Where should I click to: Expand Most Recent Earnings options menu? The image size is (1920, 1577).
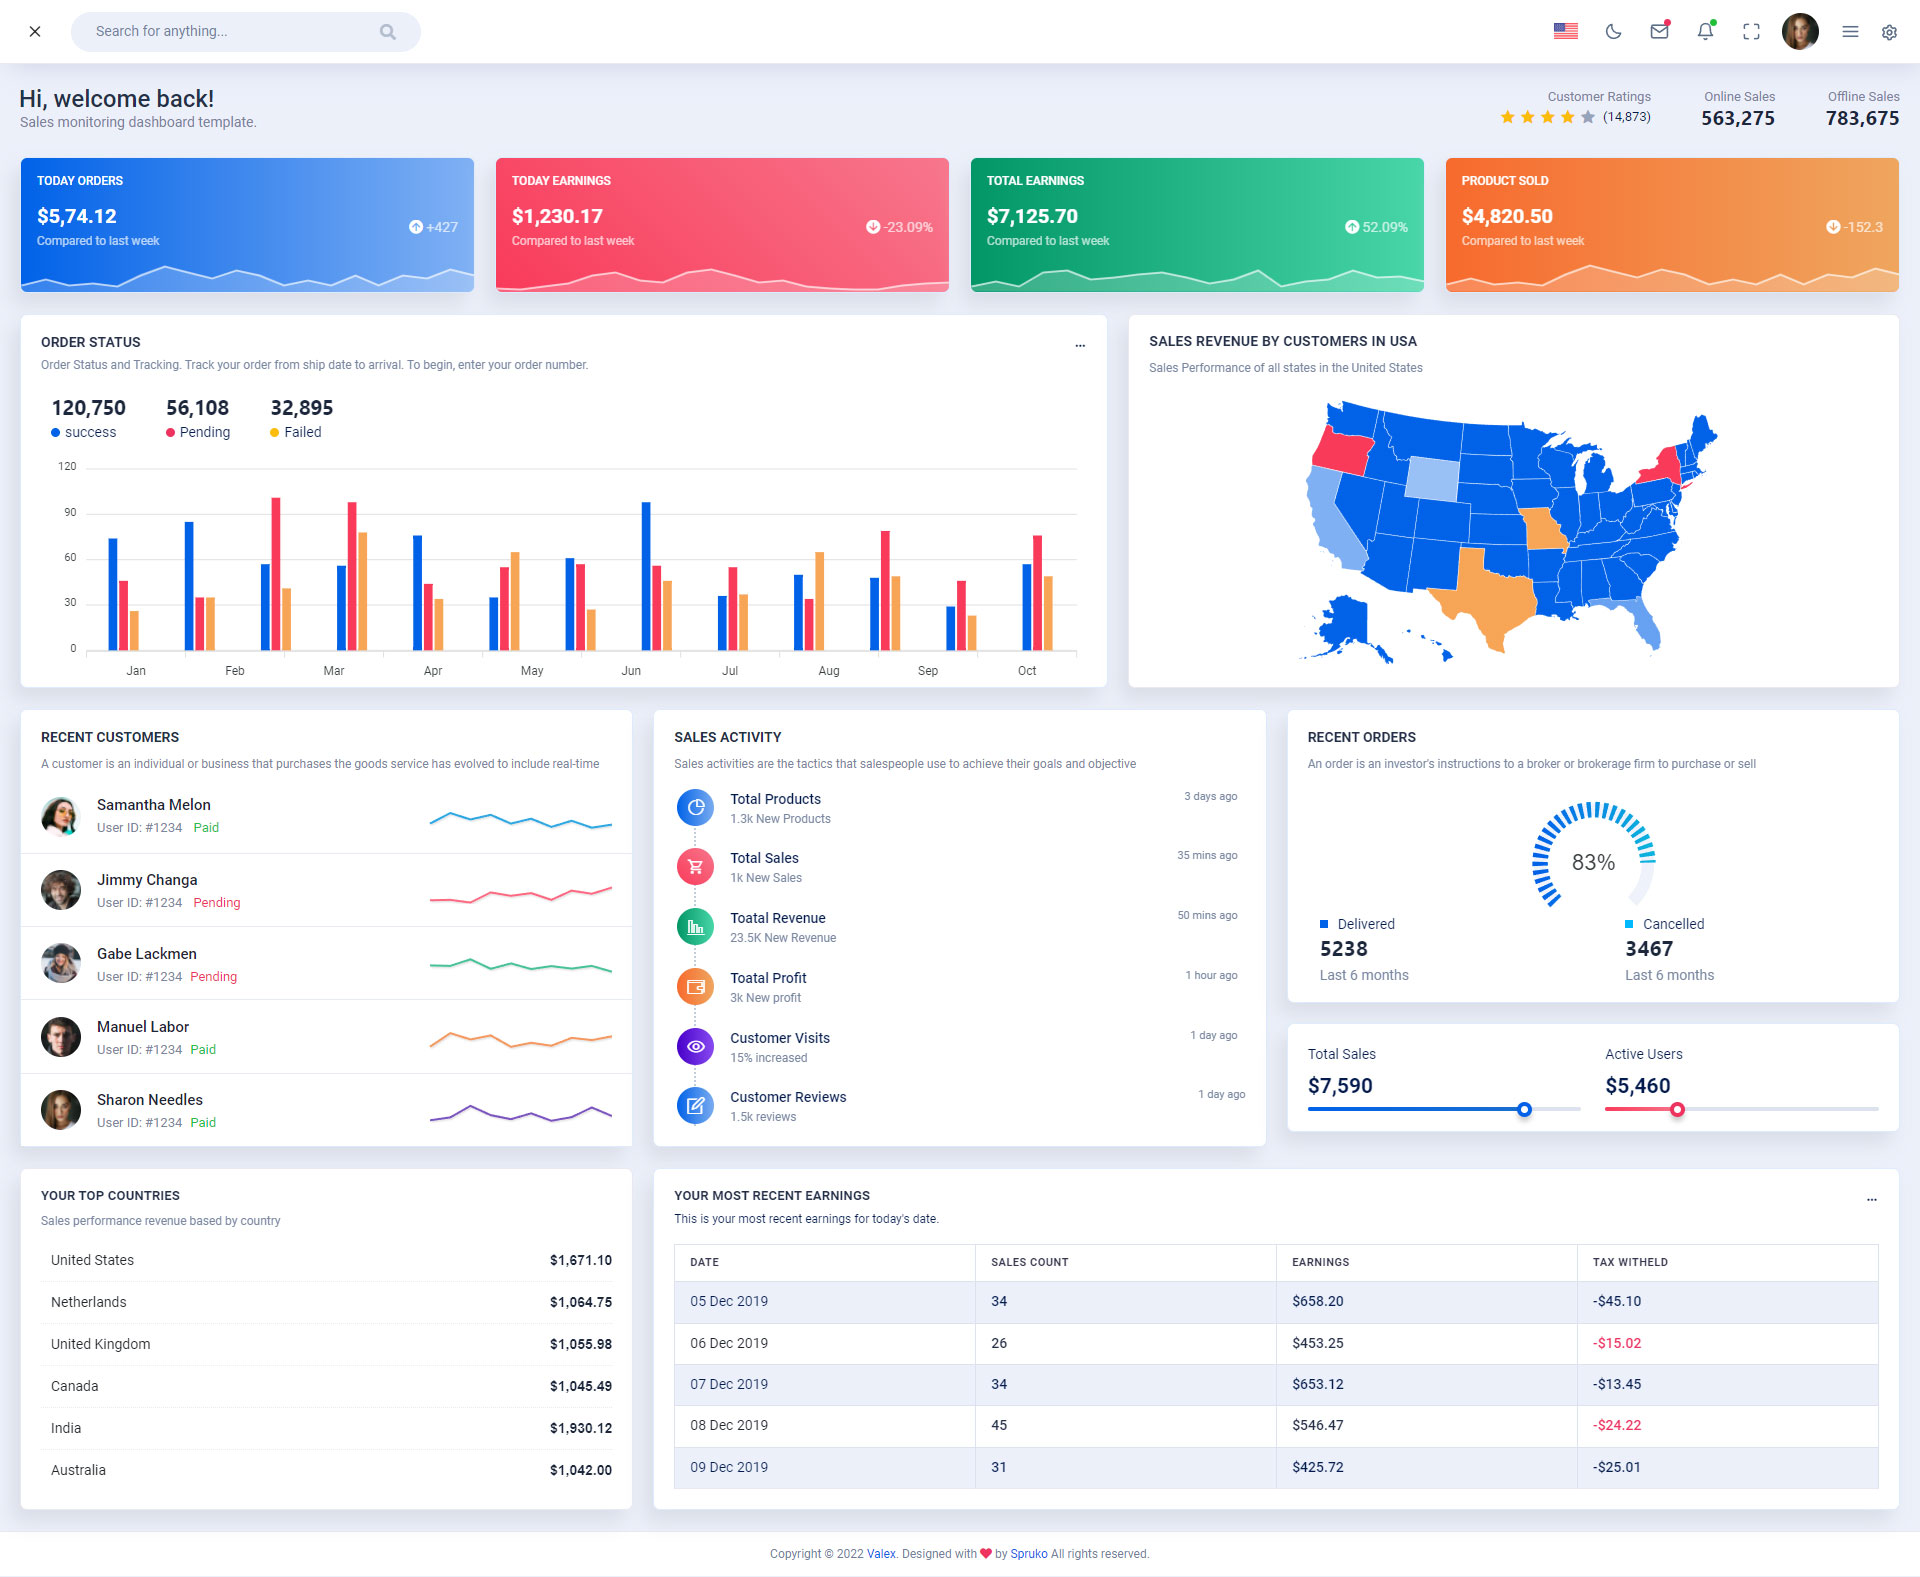click(1871, 1199)
